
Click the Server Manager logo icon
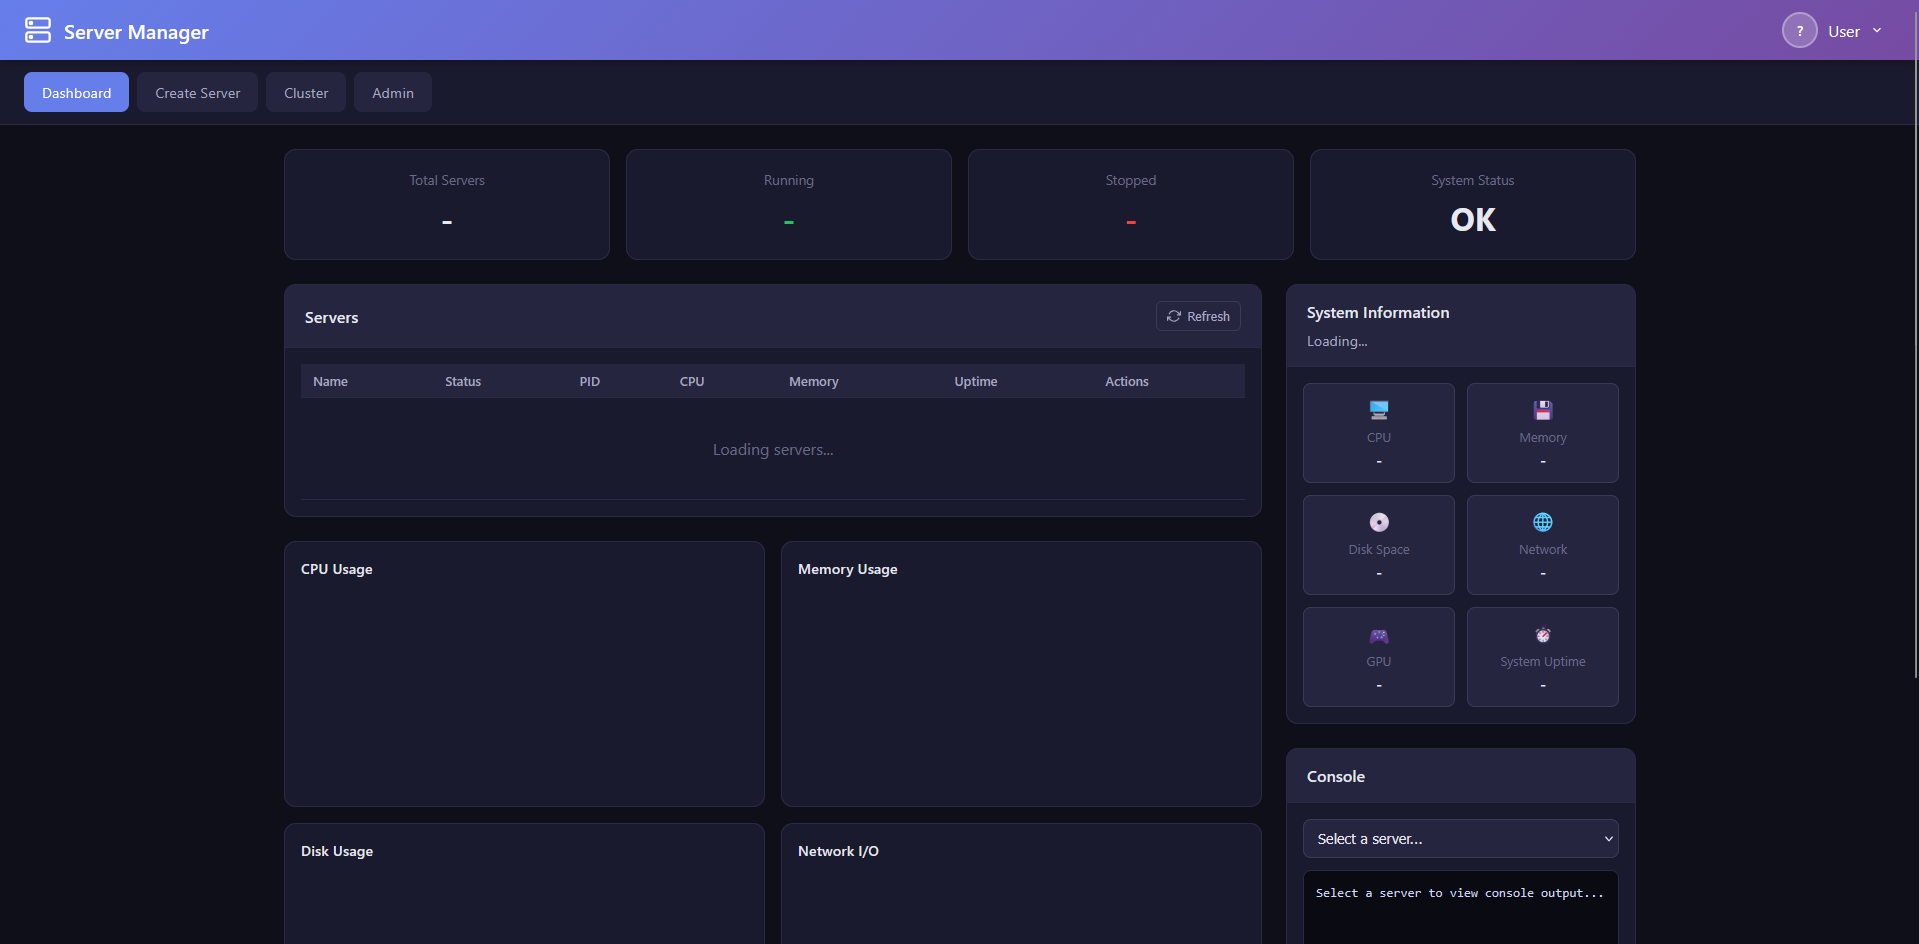[x=38, y=31]
